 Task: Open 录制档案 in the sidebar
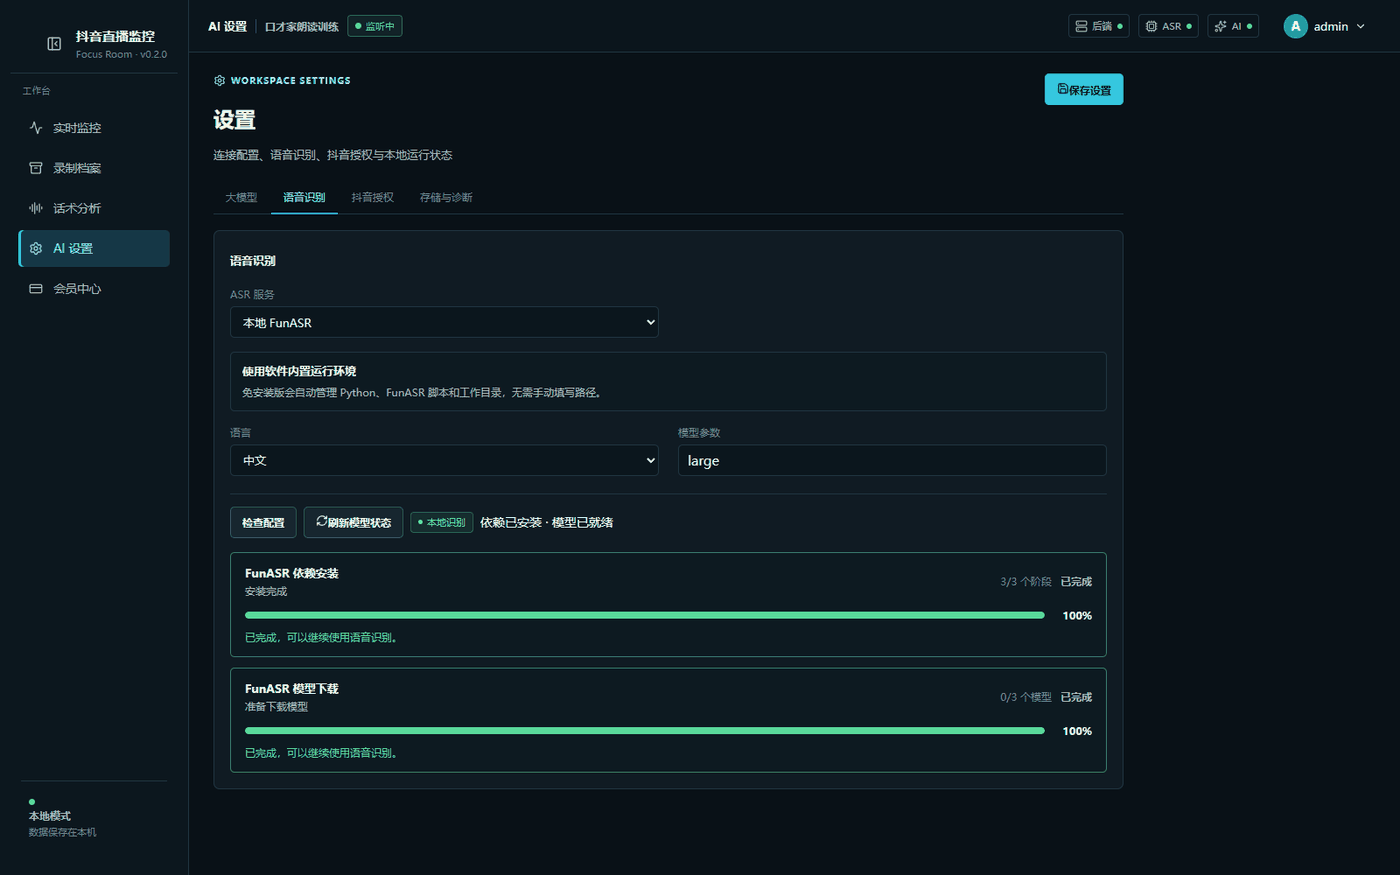(x=94, y=168)
